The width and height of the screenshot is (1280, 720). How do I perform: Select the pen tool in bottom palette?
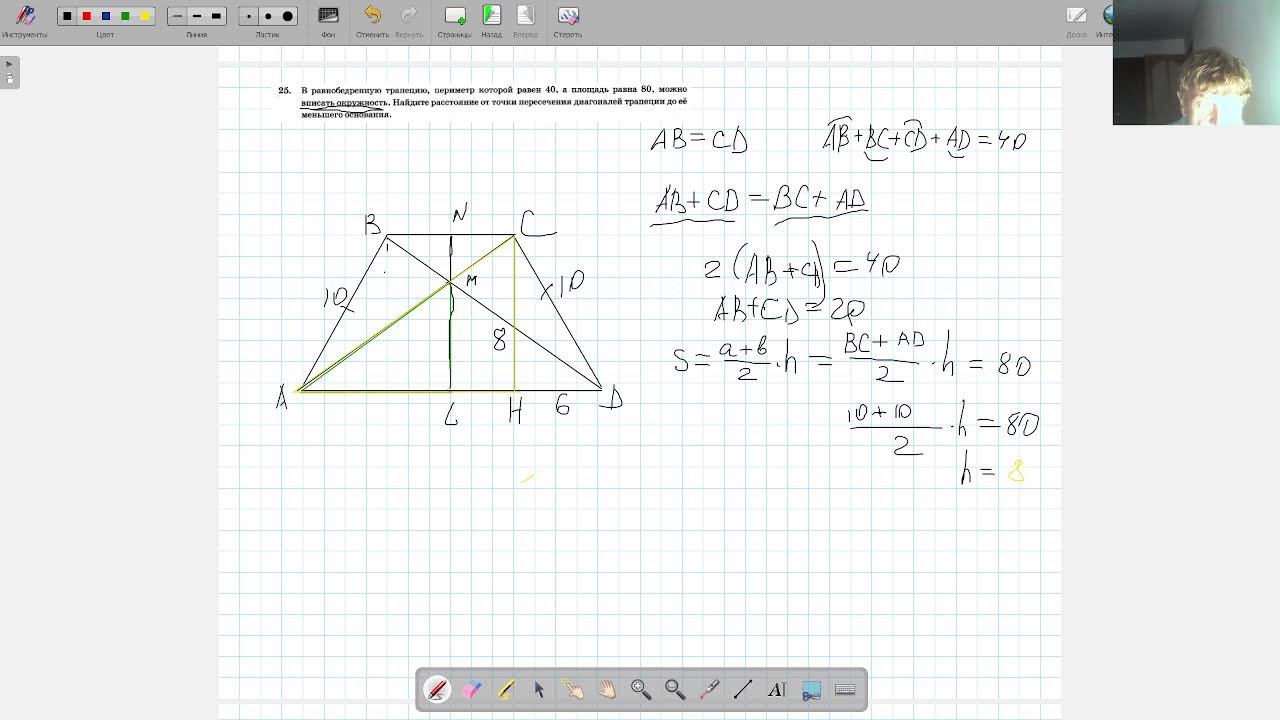click(437, 689)
